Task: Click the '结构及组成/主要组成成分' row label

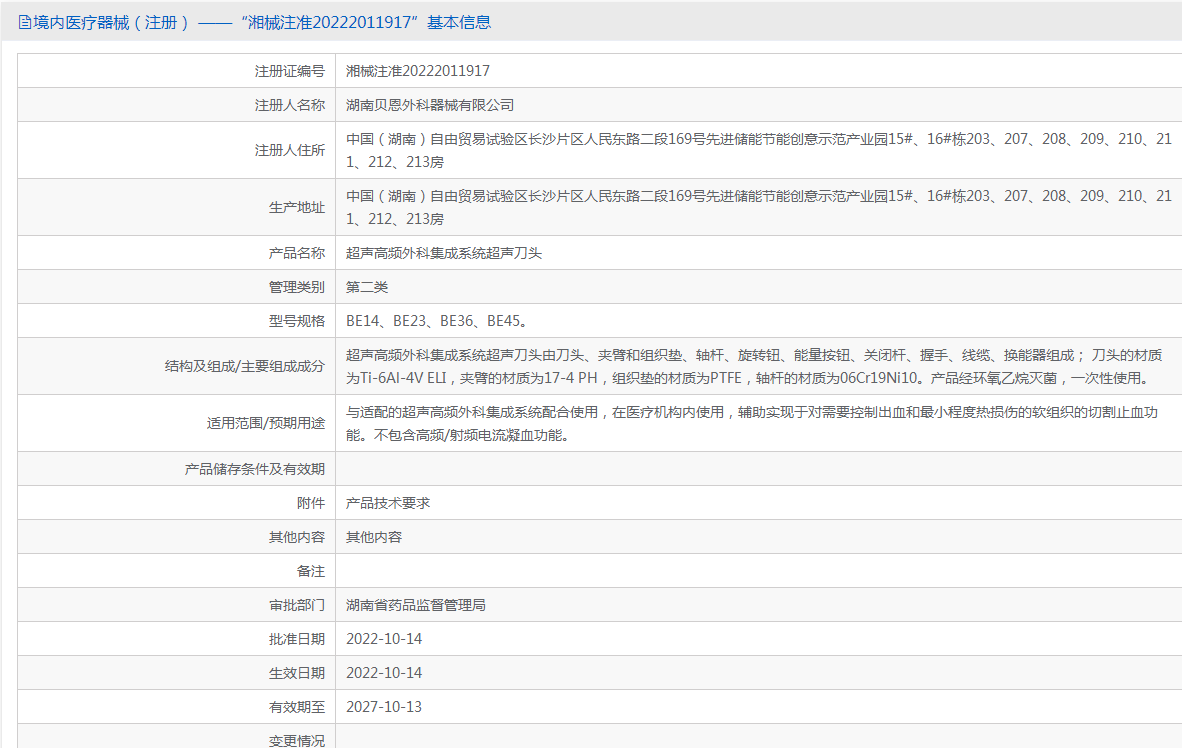Action: pyautogui.click(x=245, y=366)
